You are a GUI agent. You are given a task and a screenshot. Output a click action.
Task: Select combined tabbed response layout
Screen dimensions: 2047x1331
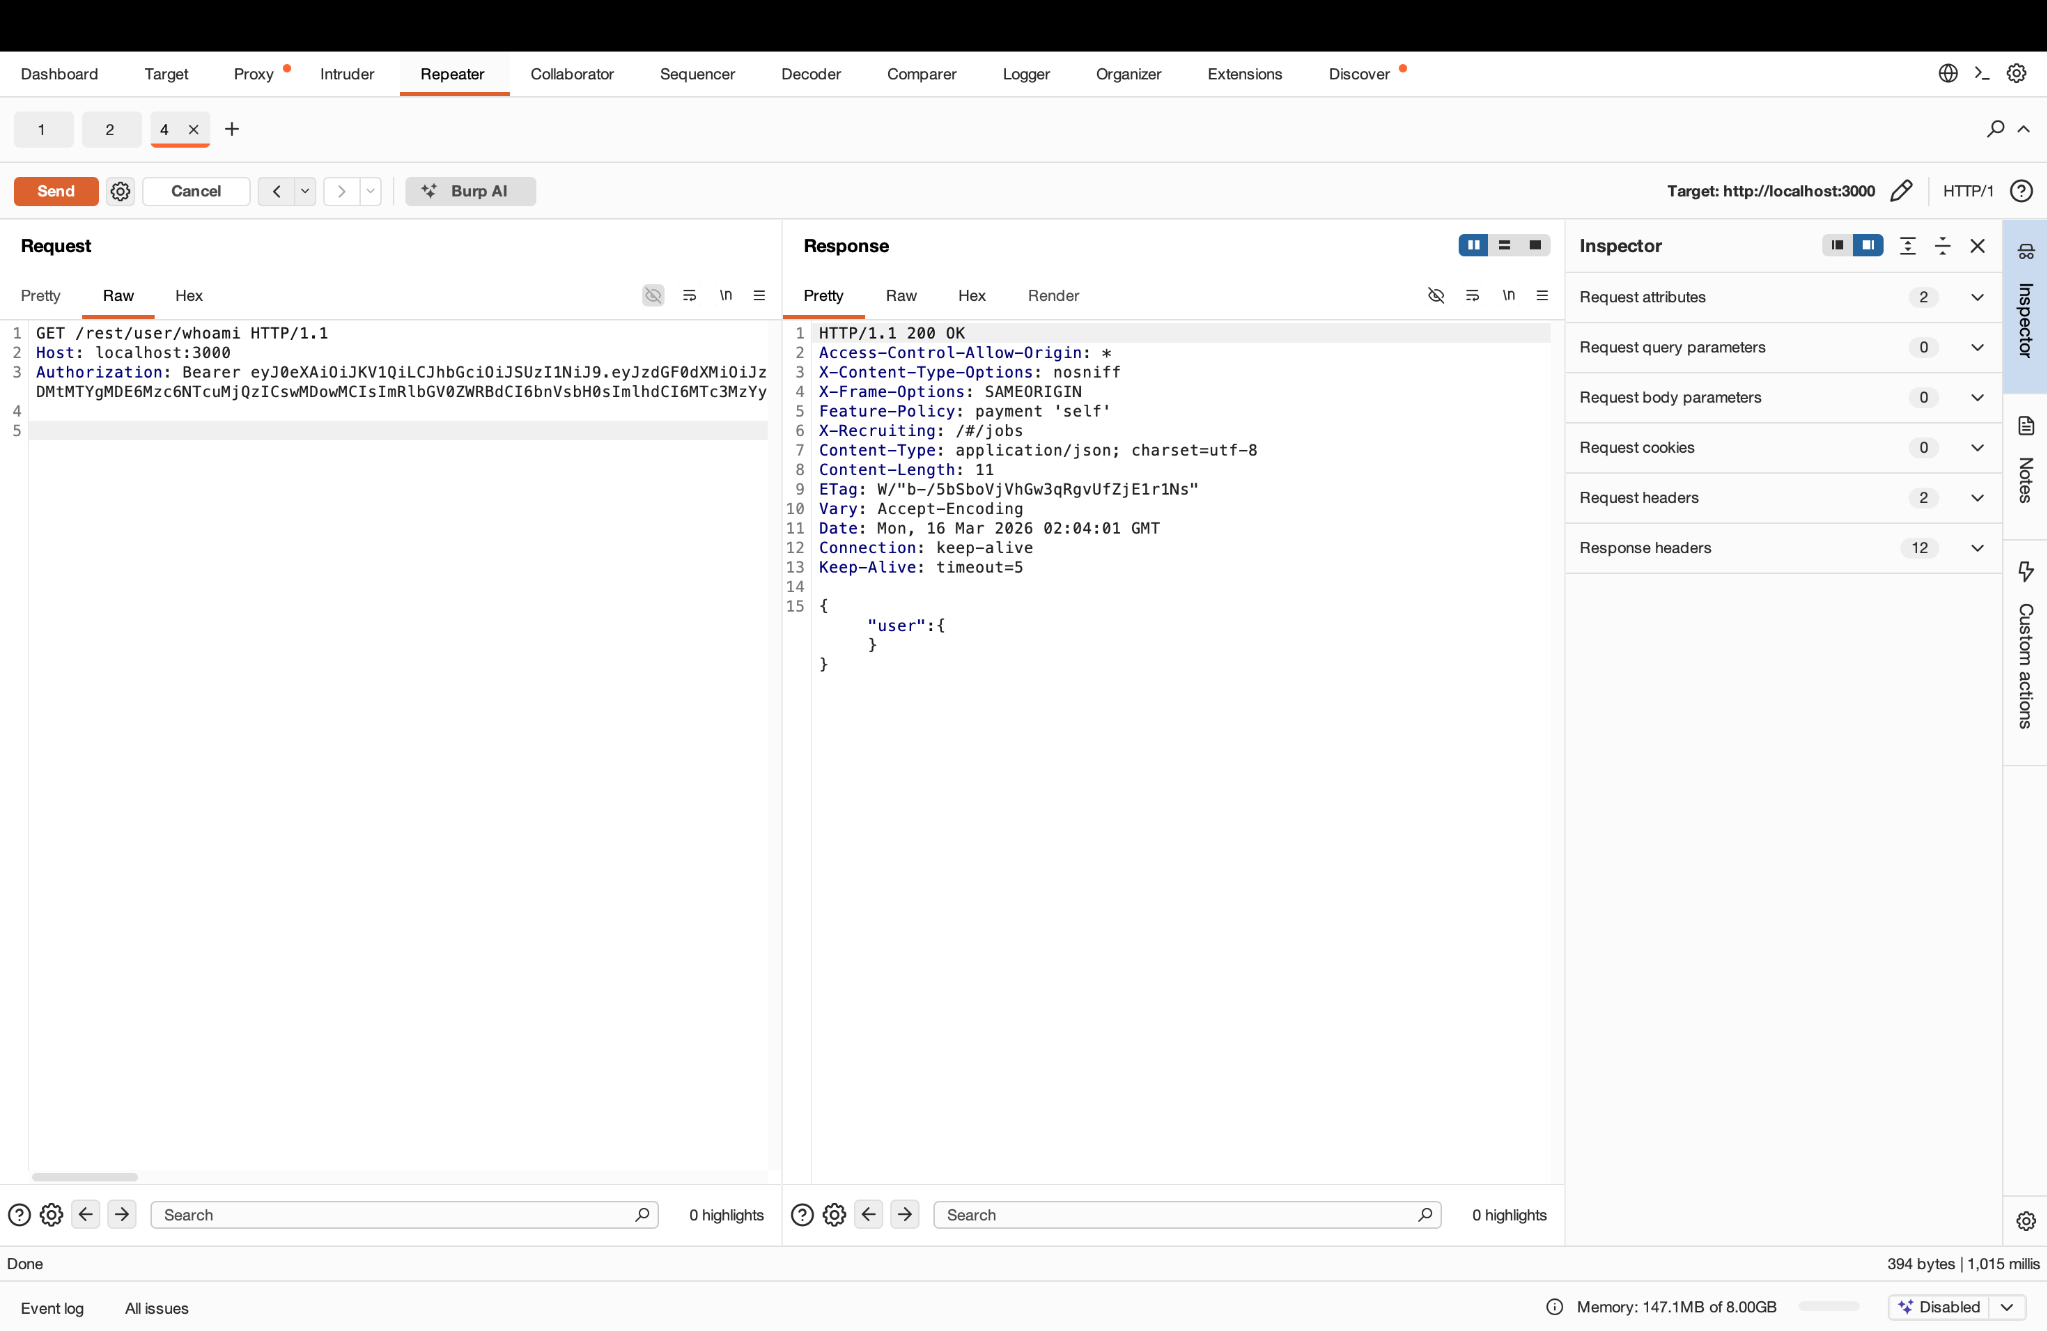click(1535, 245)
